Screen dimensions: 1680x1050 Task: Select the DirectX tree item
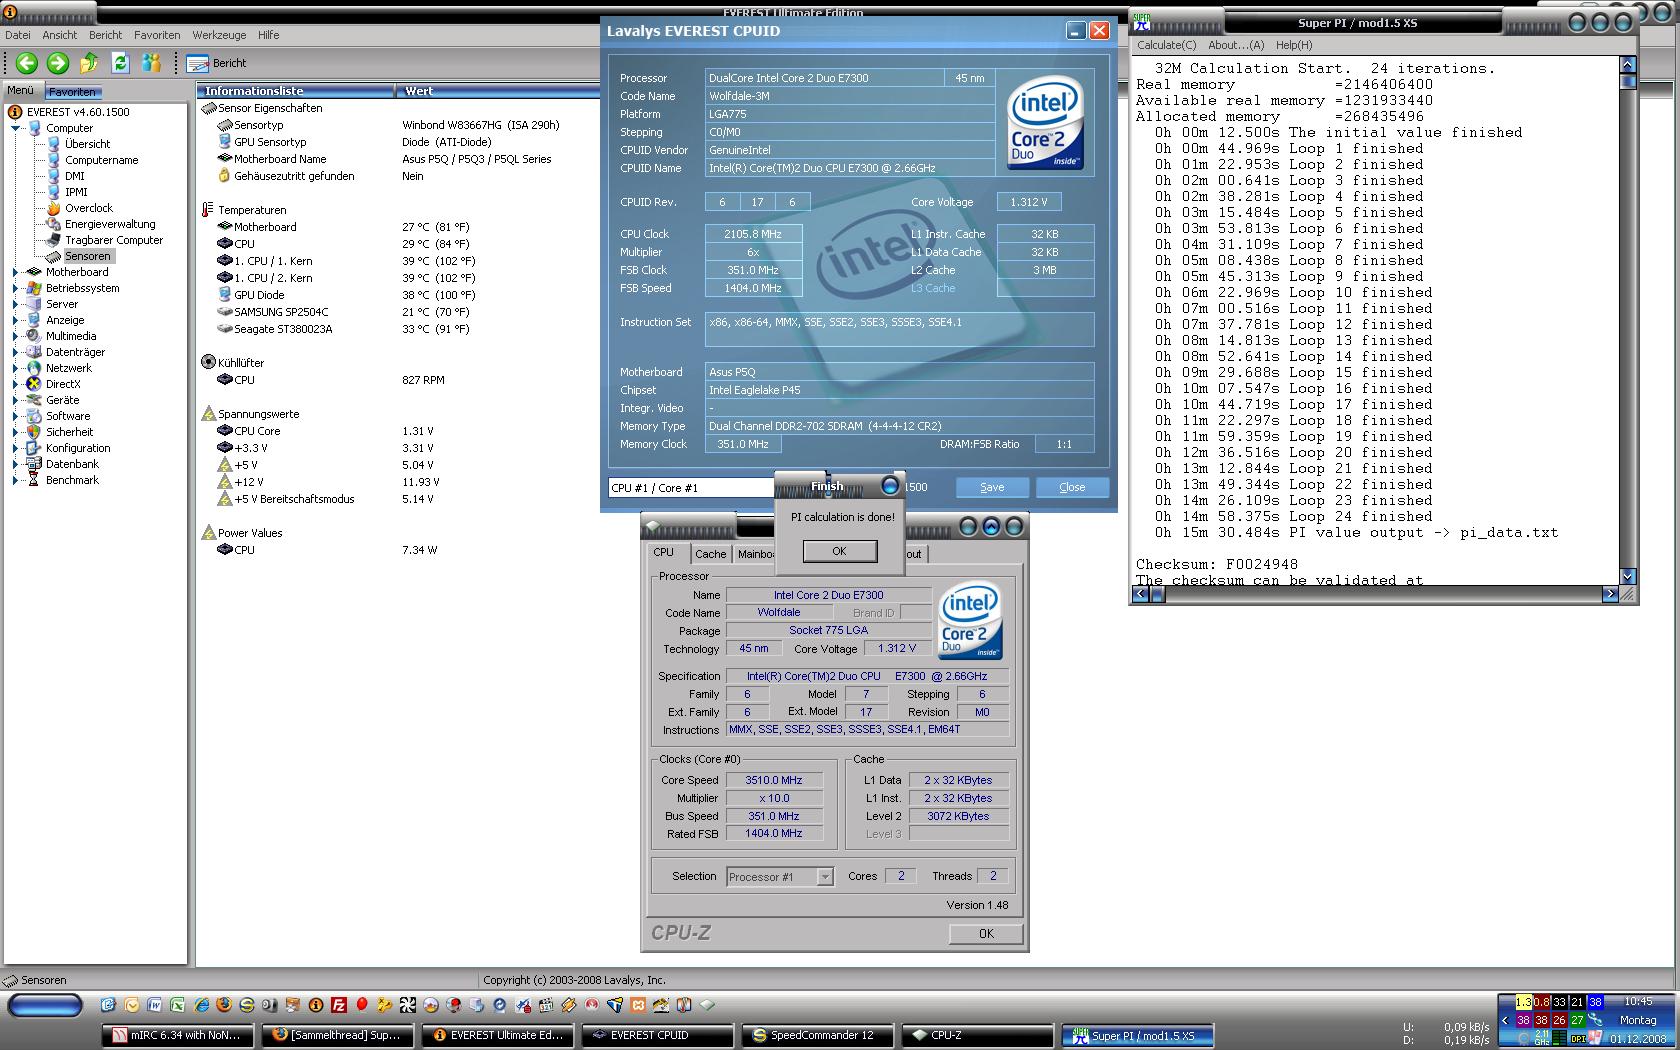(x=63, y=384)
